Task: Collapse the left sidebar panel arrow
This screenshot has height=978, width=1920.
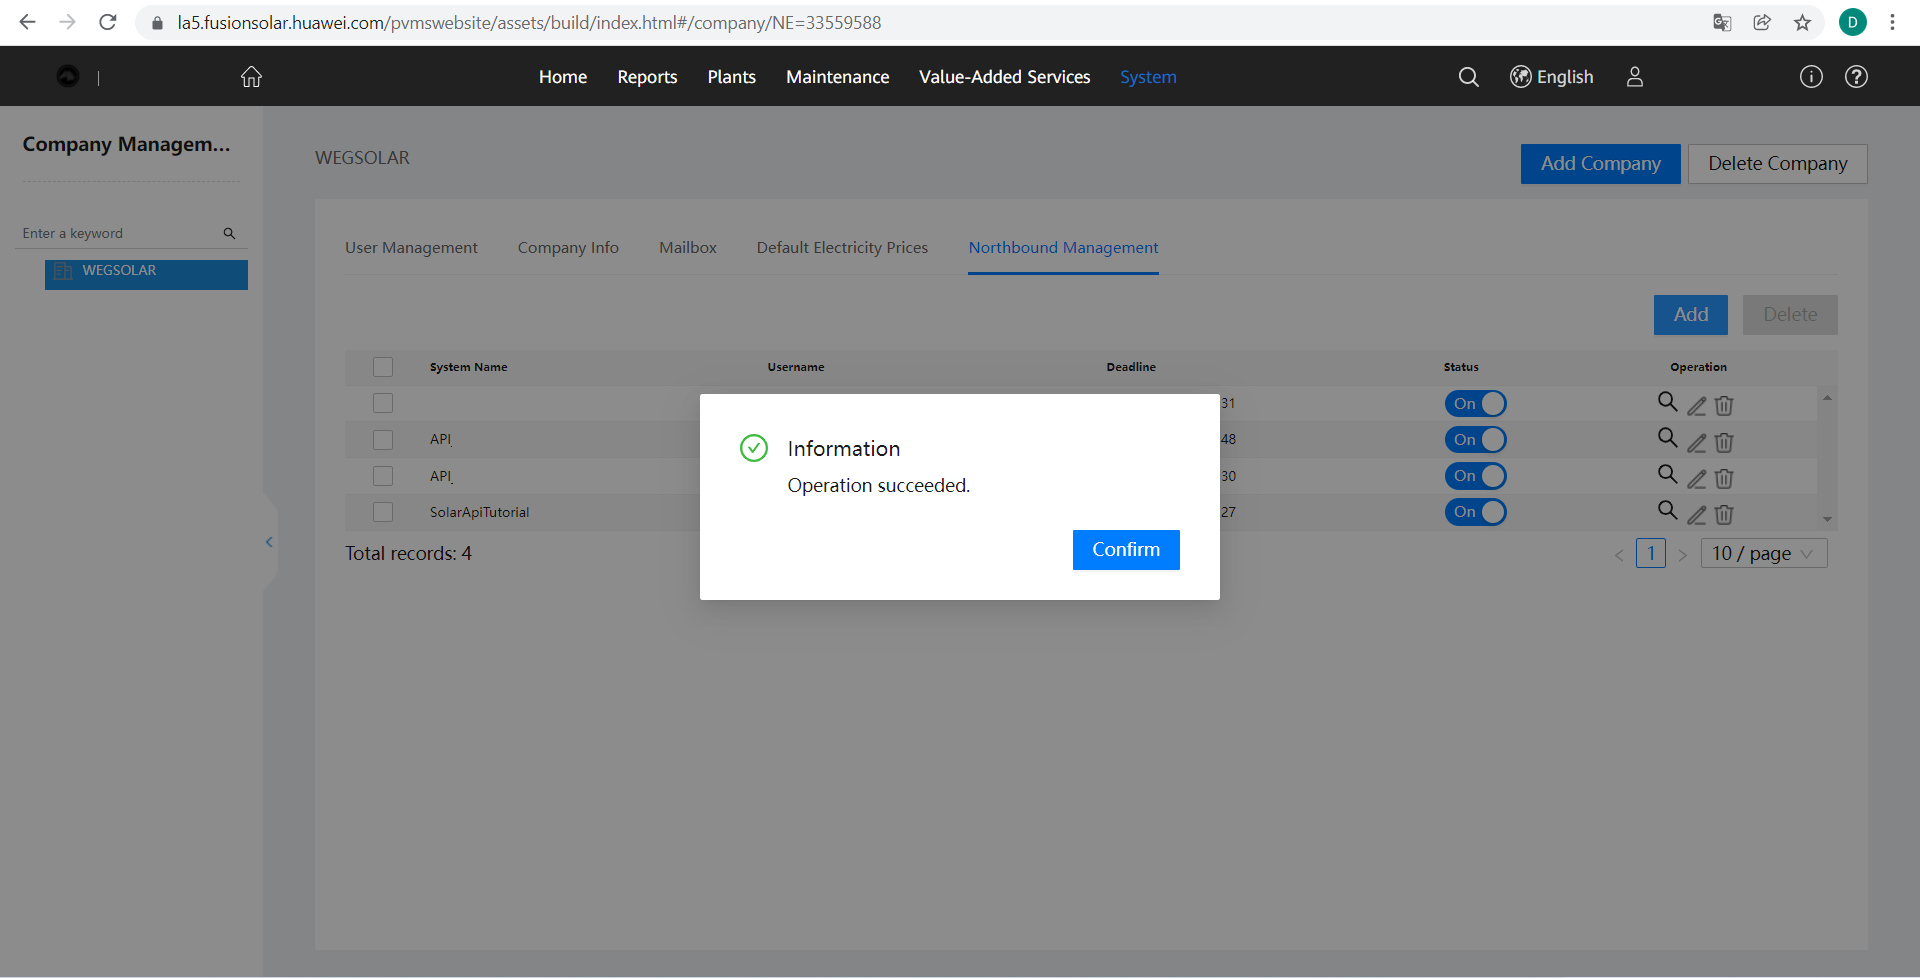Action: point(269,542)
